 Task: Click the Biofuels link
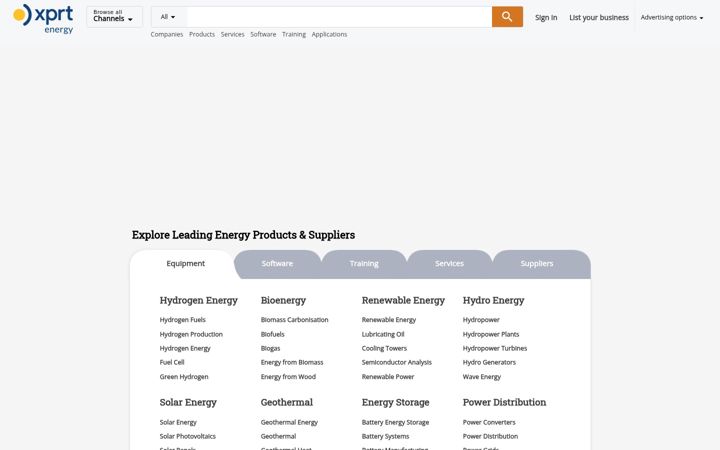point(273,334)
